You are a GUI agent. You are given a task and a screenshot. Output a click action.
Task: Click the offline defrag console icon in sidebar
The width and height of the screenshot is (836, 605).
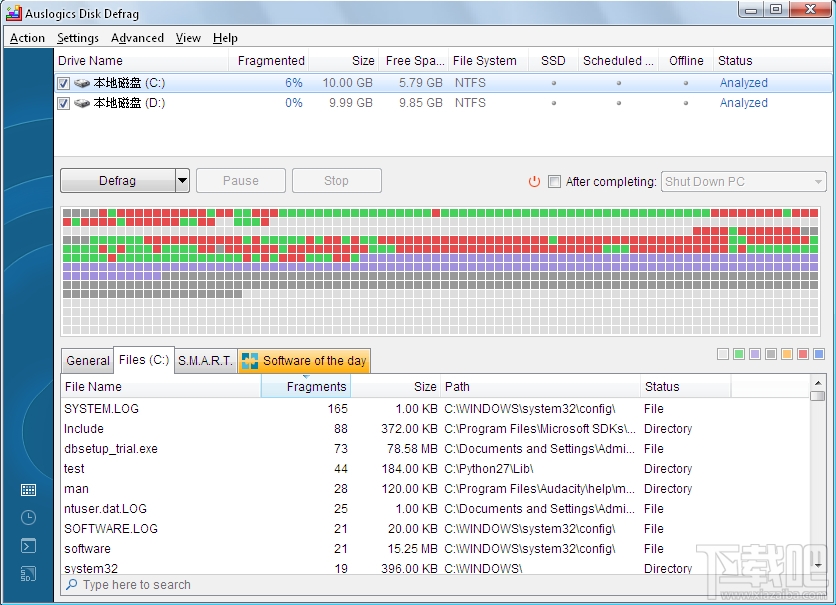pos(28,545)
